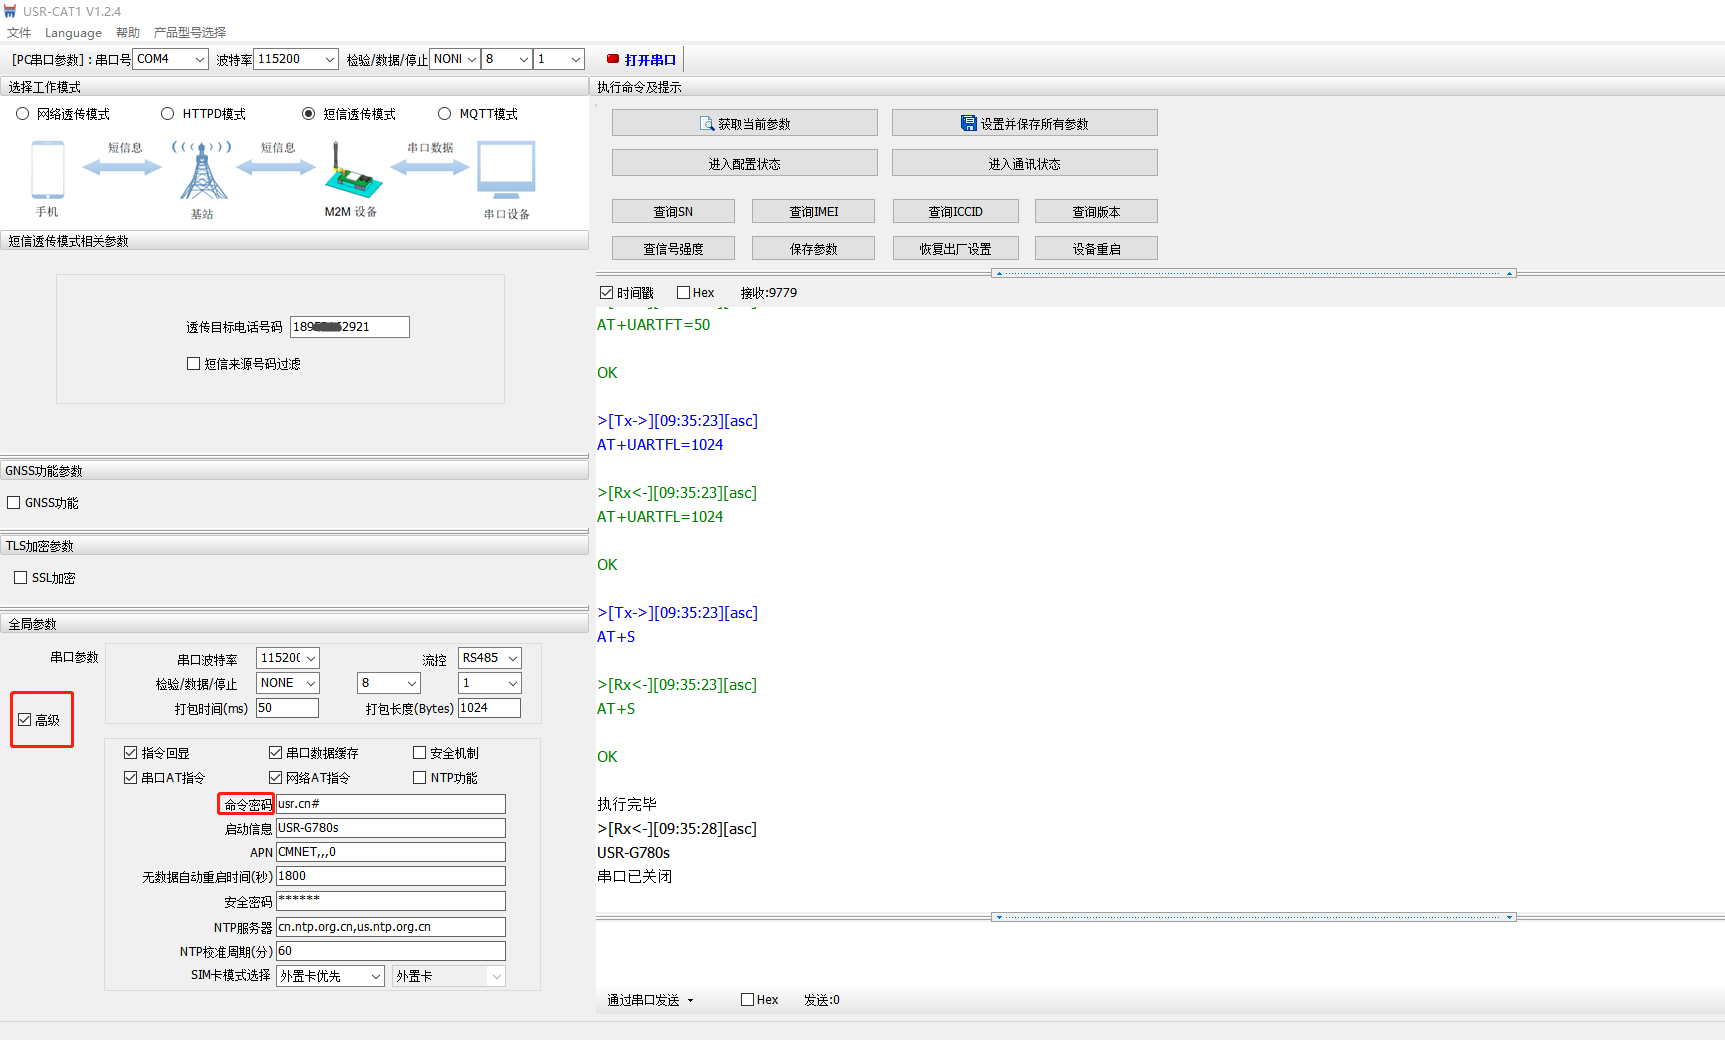Click the USR-CAT1 app icon in title bar

11,11
